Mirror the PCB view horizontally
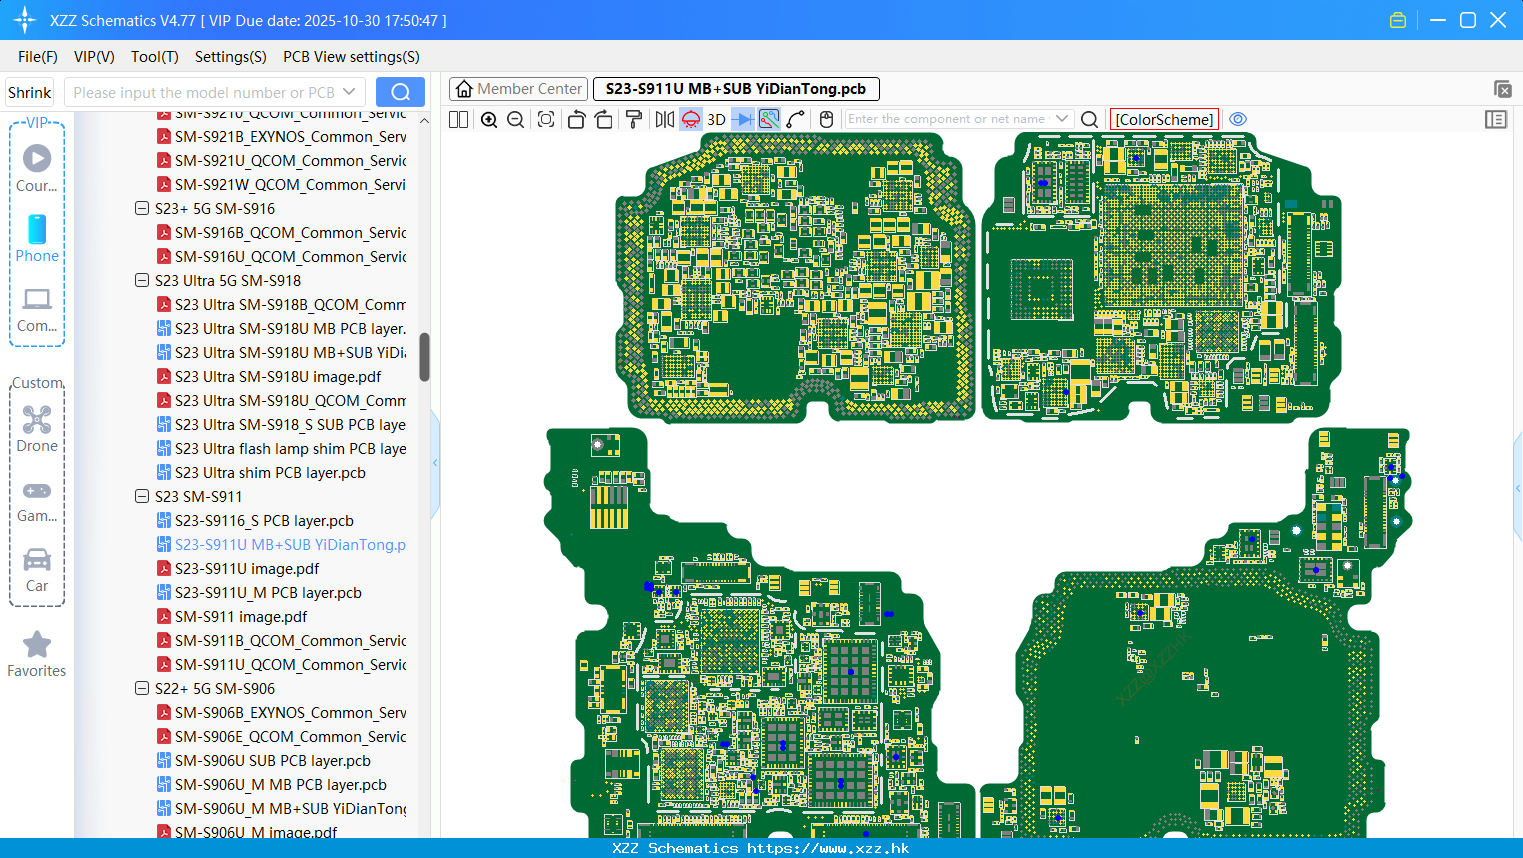The image size is (1523, 858). point(665,119)
